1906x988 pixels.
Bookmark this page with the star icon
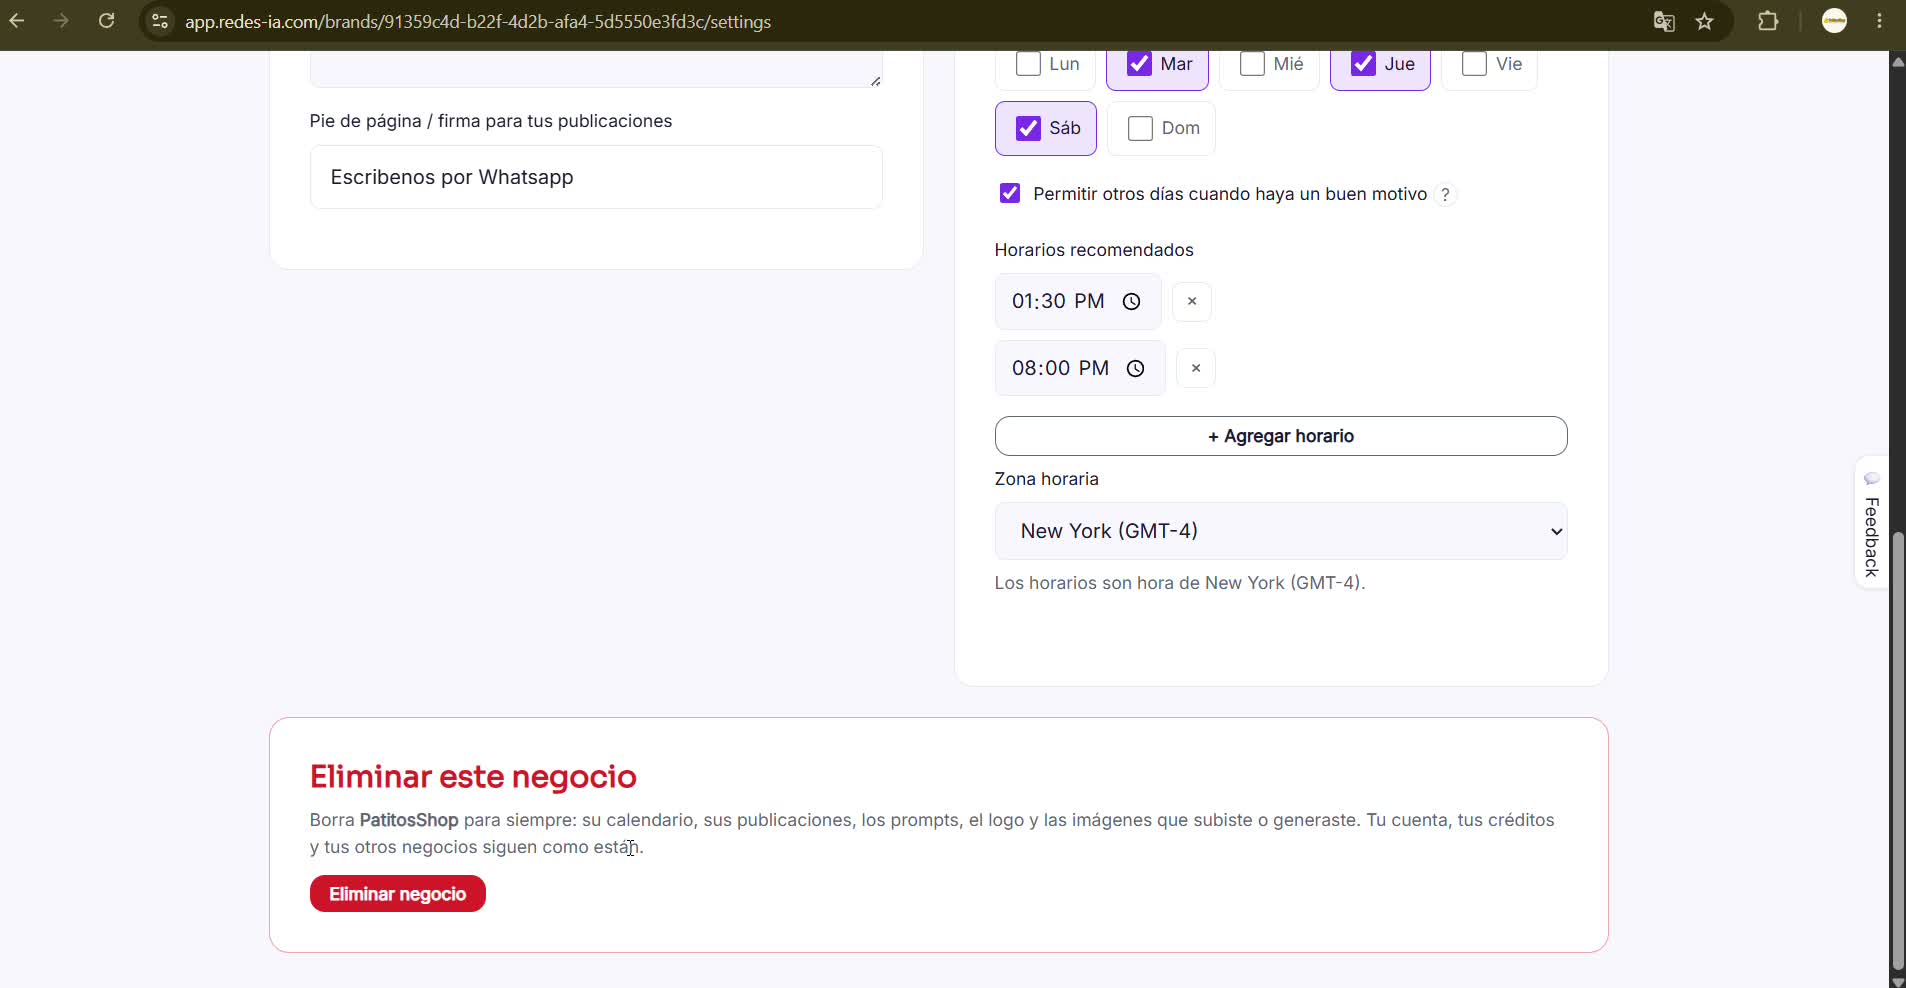coord(1705,21)
